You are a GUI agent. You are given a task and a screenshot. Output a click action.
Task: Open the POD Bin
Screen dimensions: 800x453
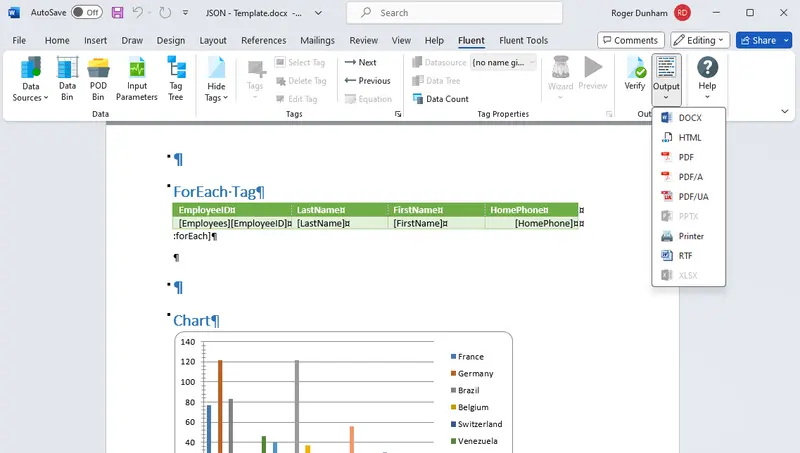[x=98, y=79]
